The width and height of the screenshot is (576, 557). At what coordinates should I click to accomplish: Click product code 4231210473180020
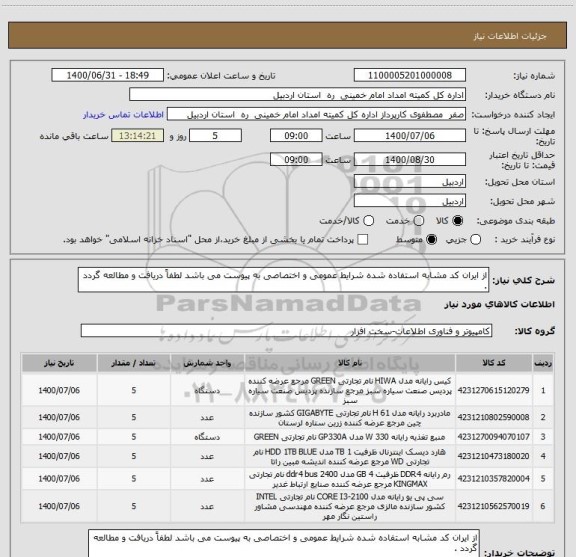point(494,456)
